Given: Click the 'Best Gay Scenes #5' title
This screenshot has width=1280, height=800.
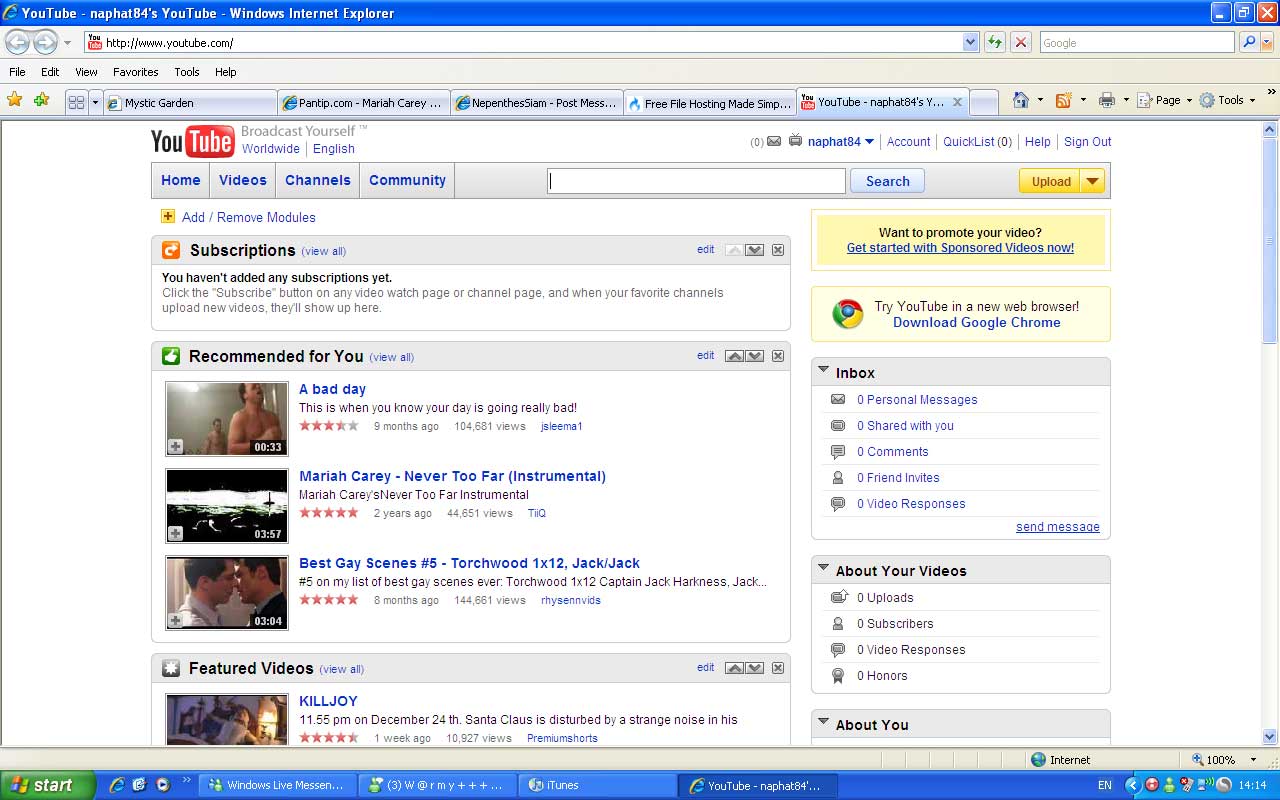Looking at the screenshot, I should pyautogui.click(x=469, y=563).
